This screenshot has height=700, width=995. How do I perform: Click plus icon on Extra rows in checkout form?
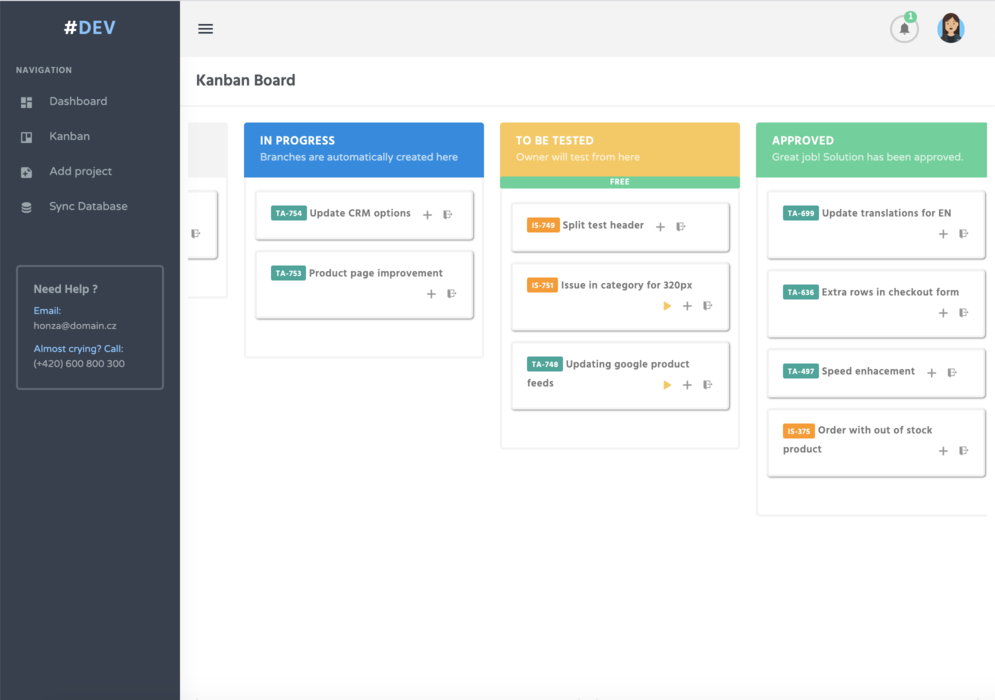[943, 313]
